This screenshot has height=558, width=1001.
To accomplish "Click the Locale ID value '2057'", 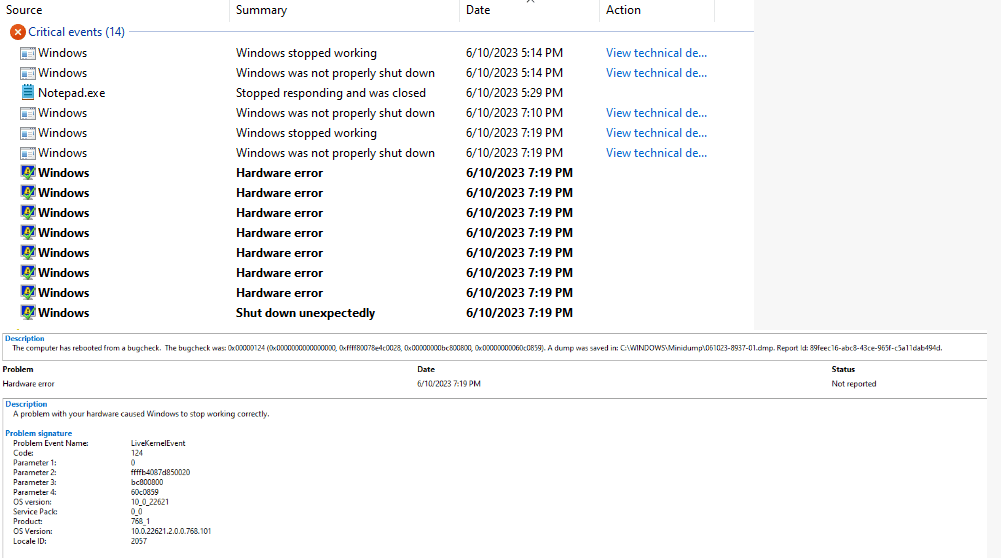I will coord(139,541).
